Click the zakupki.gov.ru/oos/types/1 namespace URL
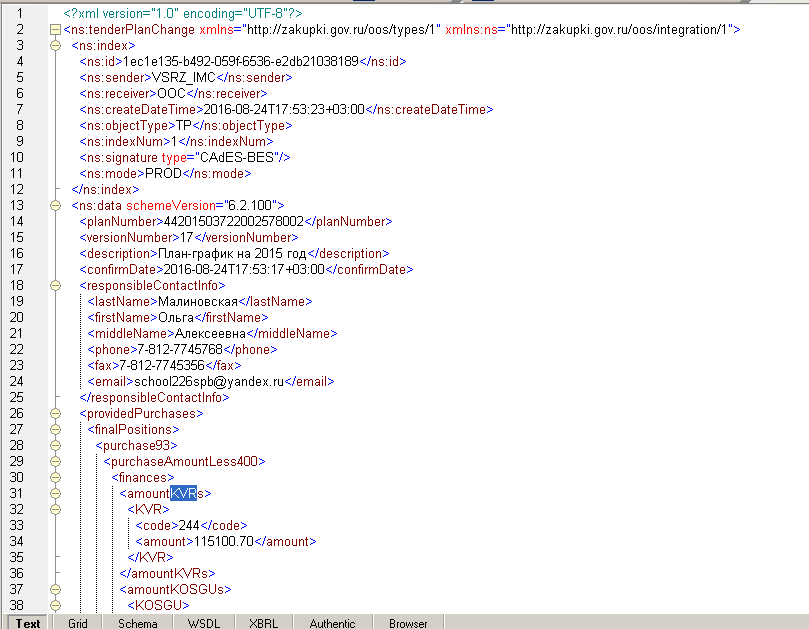This screenshot has height=629, width=809. 341,29
